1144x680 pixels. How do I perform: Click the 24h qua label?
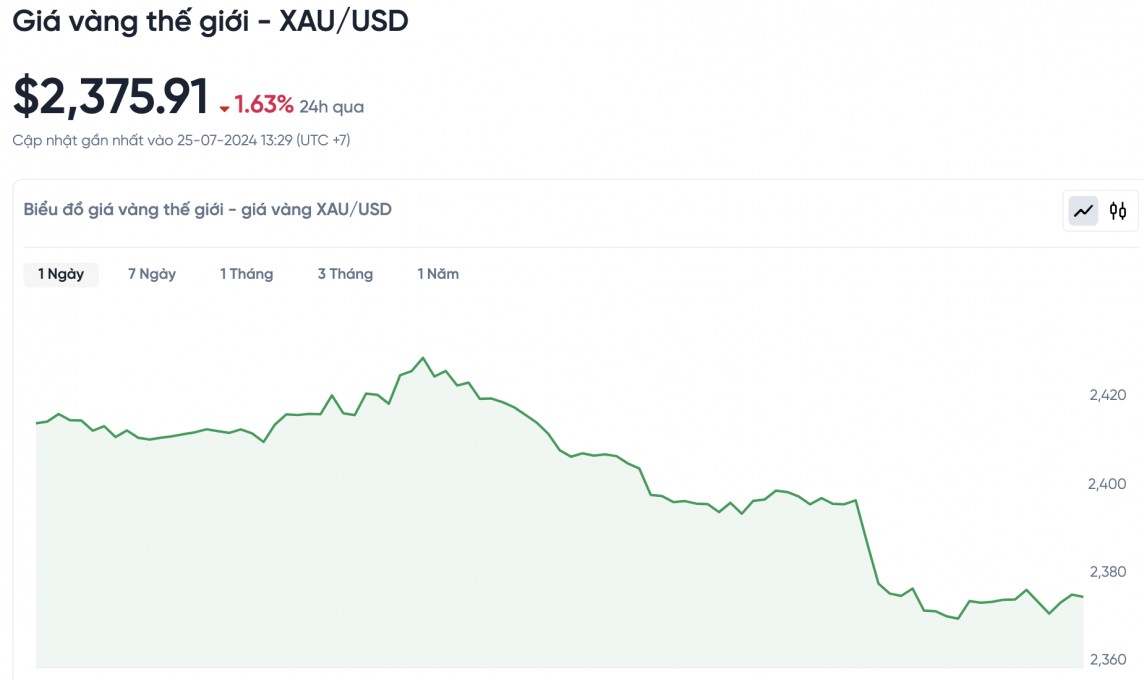(x=332, y=107)
